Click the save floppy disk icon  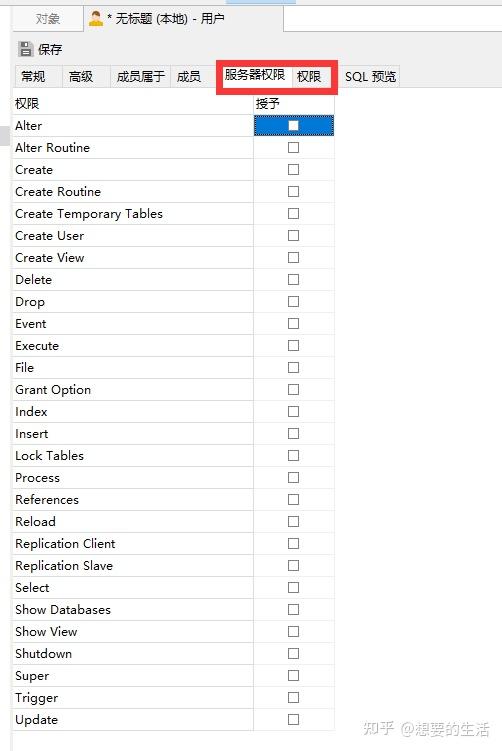point(25,49)
